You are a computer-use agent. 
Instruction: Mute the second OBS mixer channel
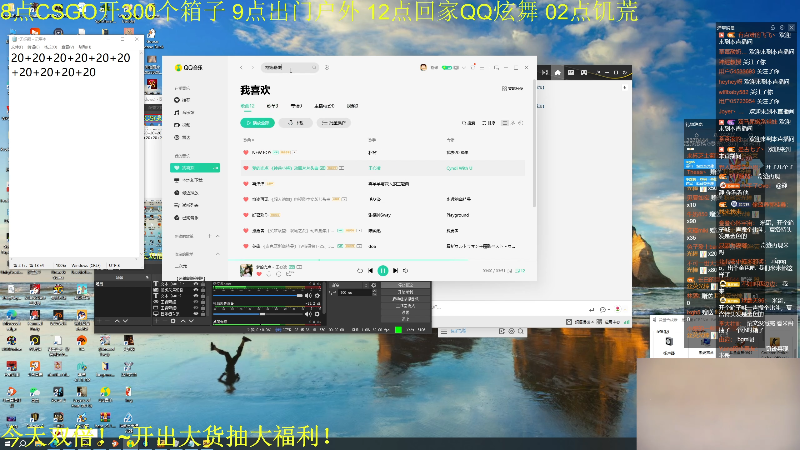pyautogui.click(x=308, y=314)
